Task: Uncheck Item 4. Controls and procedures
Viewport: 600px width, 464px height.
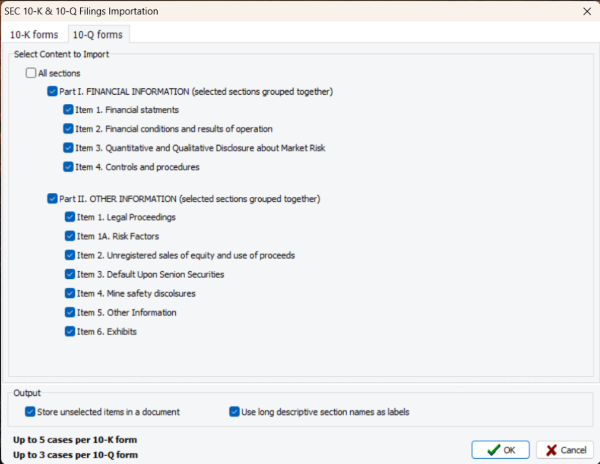Action: (x=69, y=167)
